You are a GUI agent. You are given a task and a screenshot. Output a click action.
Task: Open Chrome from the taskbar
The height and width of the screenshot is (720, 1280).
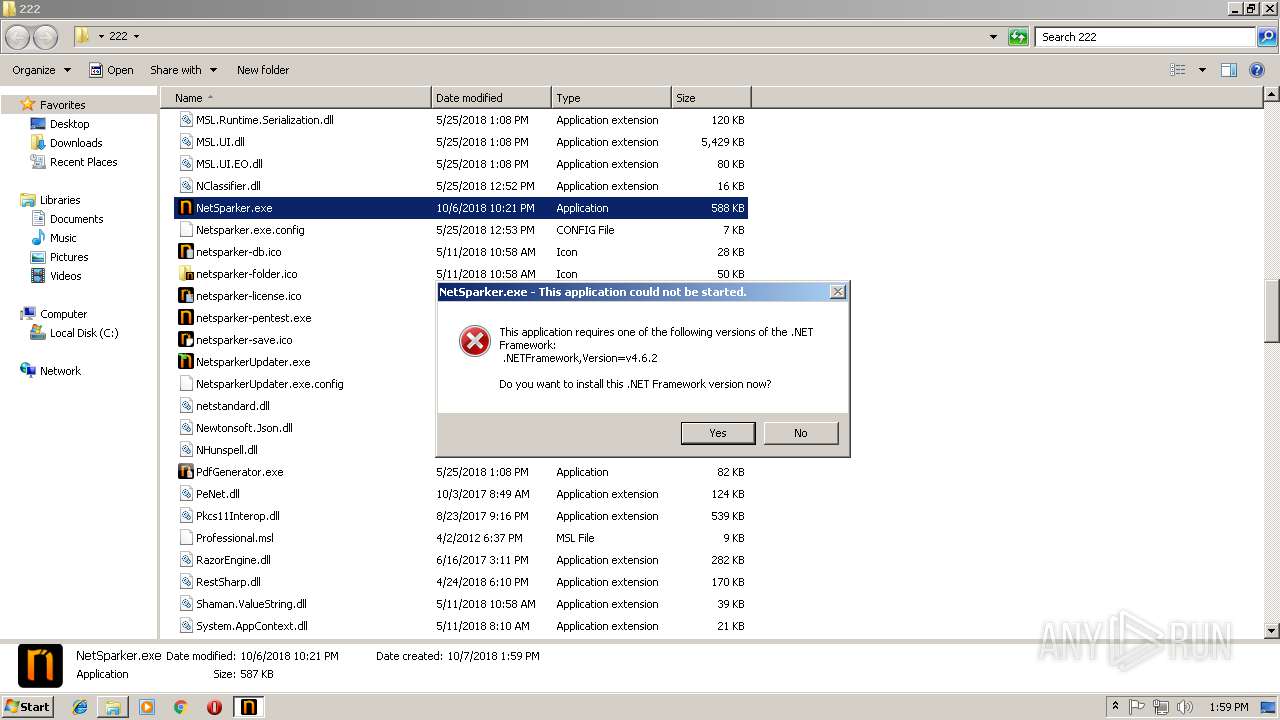(x=180, y=707)
